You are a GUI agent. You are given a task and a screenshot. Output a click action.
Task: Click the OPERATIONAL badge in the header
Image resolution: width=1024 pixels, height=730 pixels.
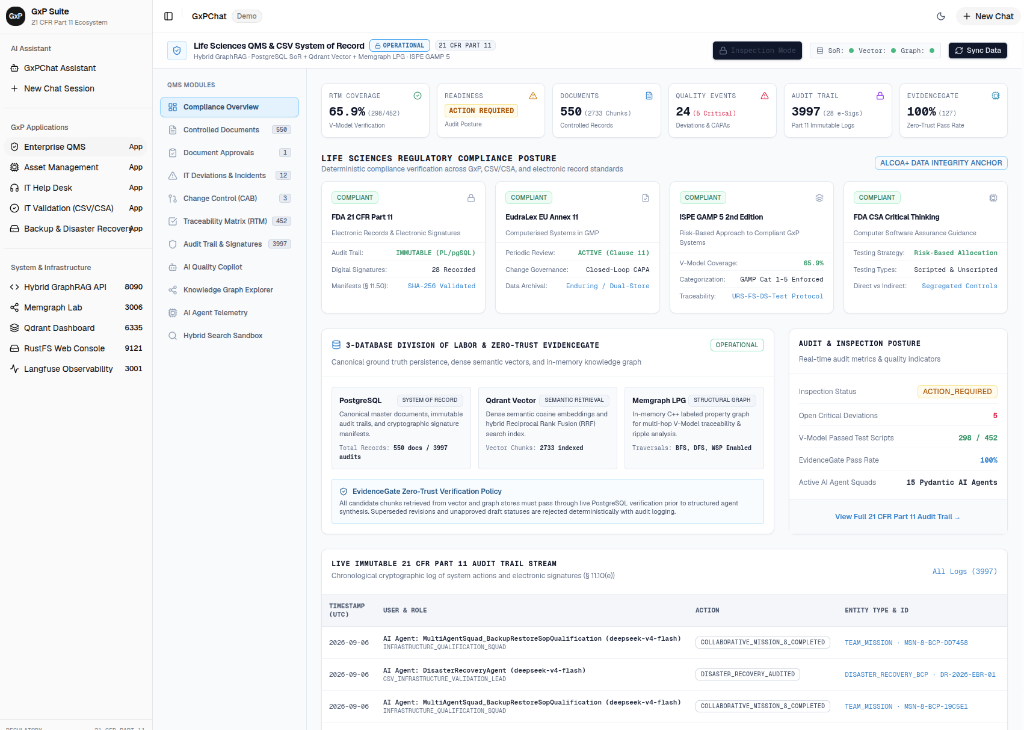coord(400,46)
